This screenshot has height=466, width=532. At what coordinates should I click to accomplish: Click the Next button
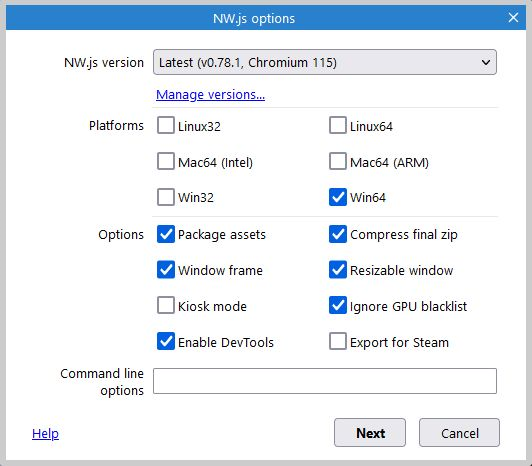click(x=370, y=433)
